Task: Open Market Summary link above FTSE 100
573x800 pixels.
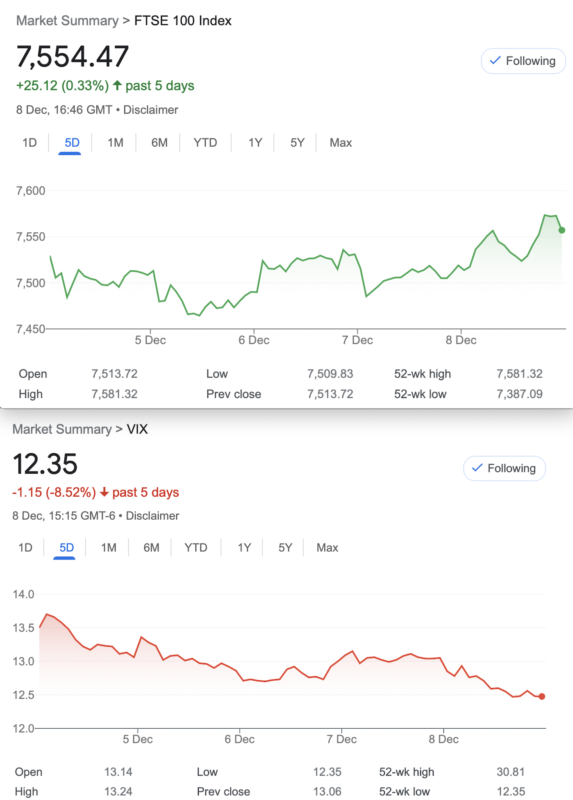Action: [67, 21]
